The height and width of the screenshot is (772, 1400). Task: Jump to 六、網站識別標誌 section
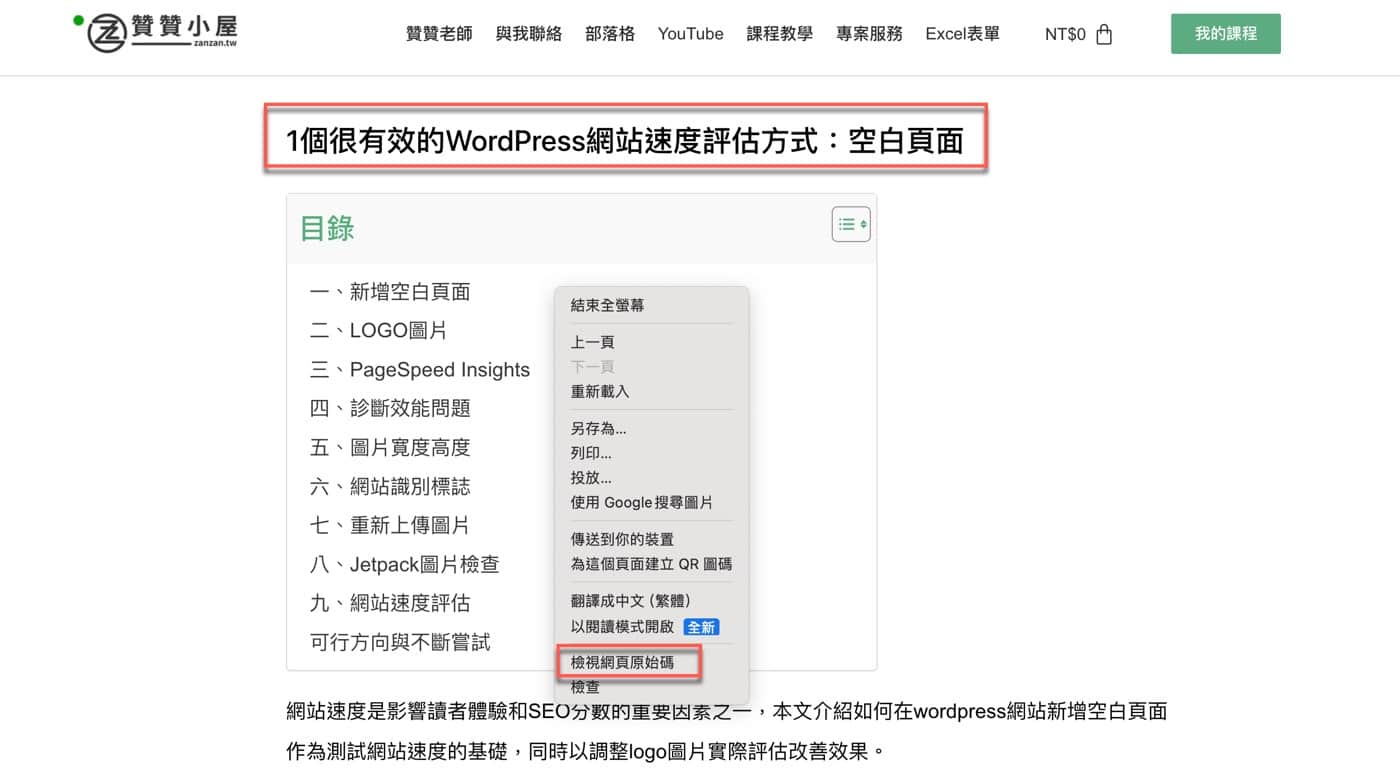click(390, 487)
